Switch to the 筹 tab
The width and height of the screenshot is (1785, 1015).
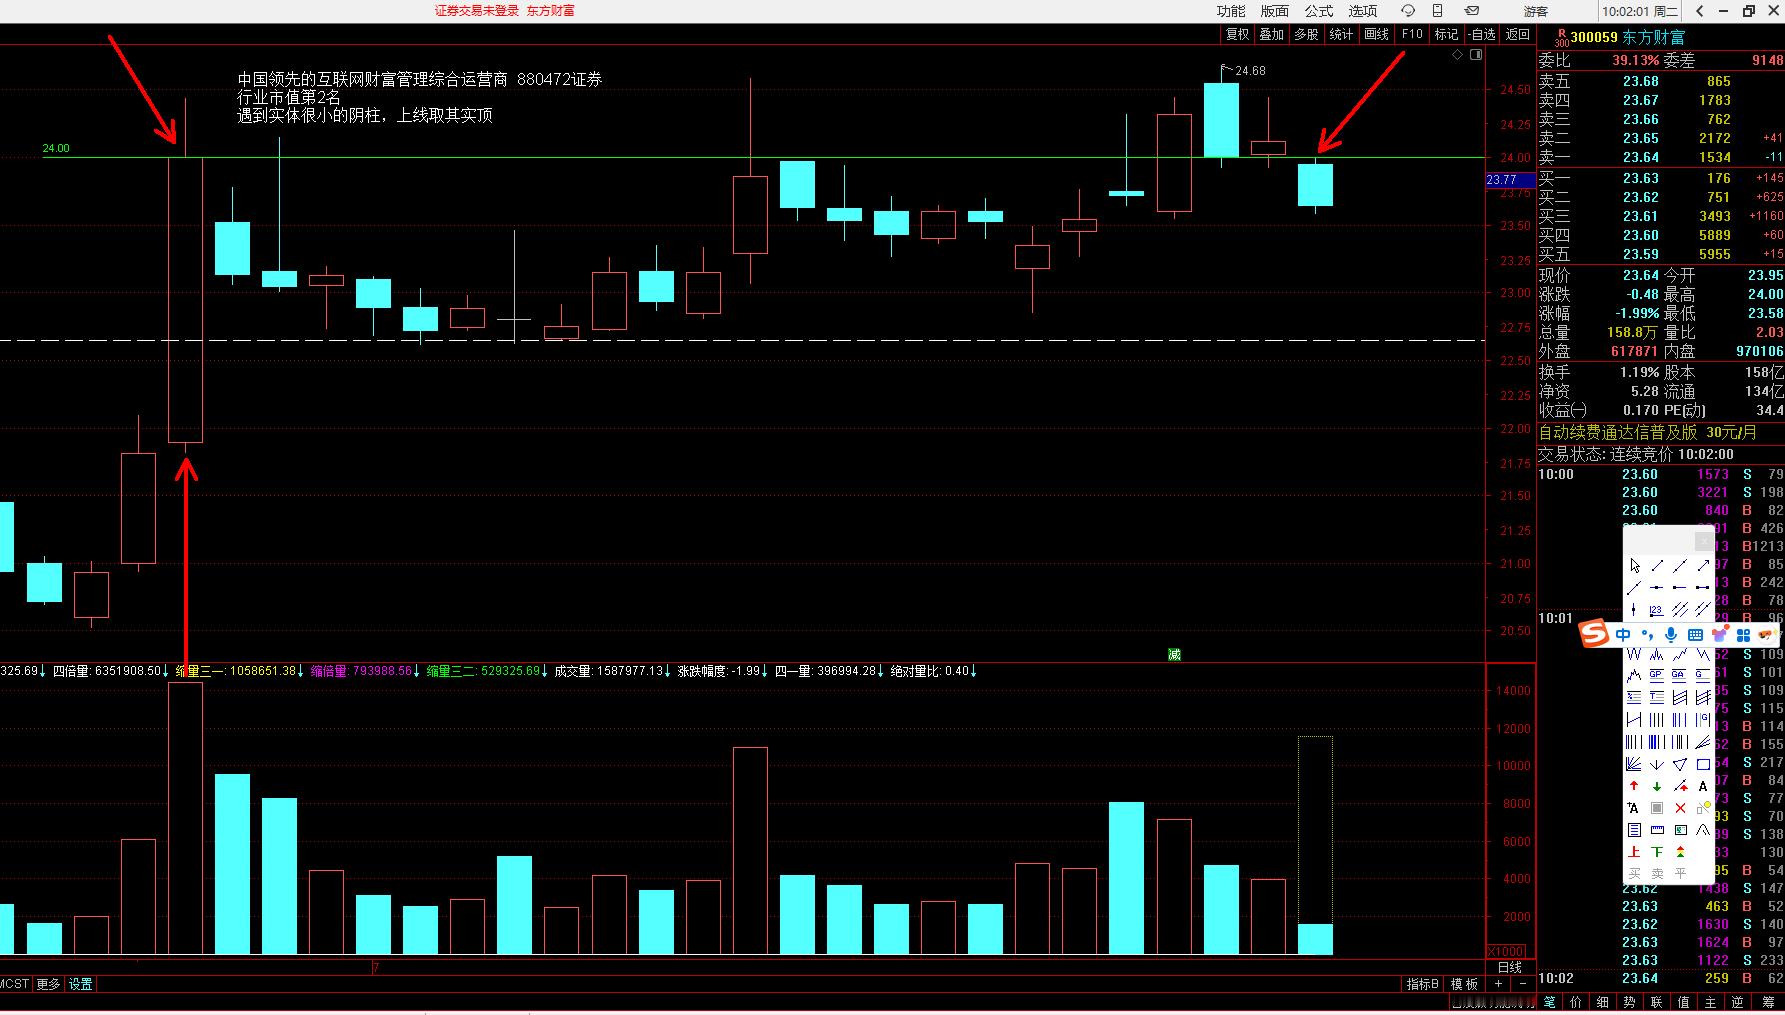click(1768, 1002)
